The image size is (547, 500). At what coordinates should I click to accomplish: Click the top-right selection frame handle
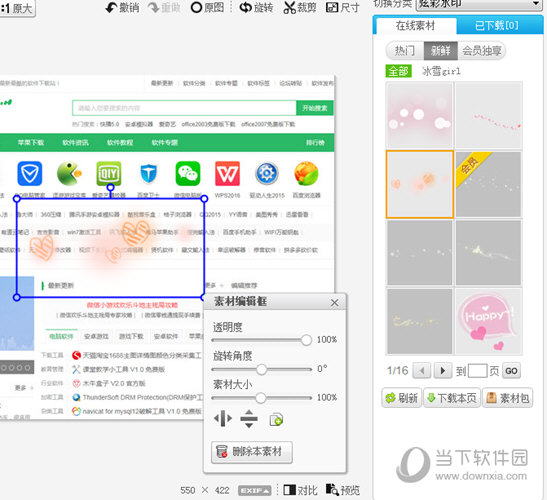204,199
